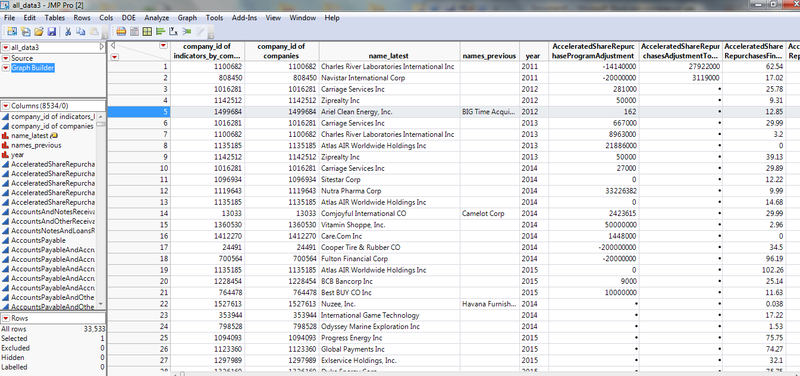Click the greyed Paste icon in toolbar
Screen dimensions: 800x376
tap(94, 32)
